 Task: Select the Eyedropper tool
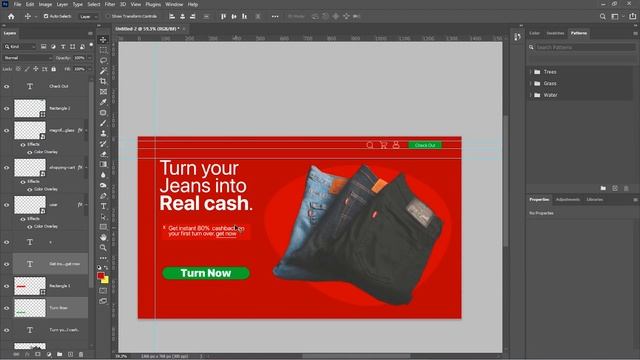103,102
